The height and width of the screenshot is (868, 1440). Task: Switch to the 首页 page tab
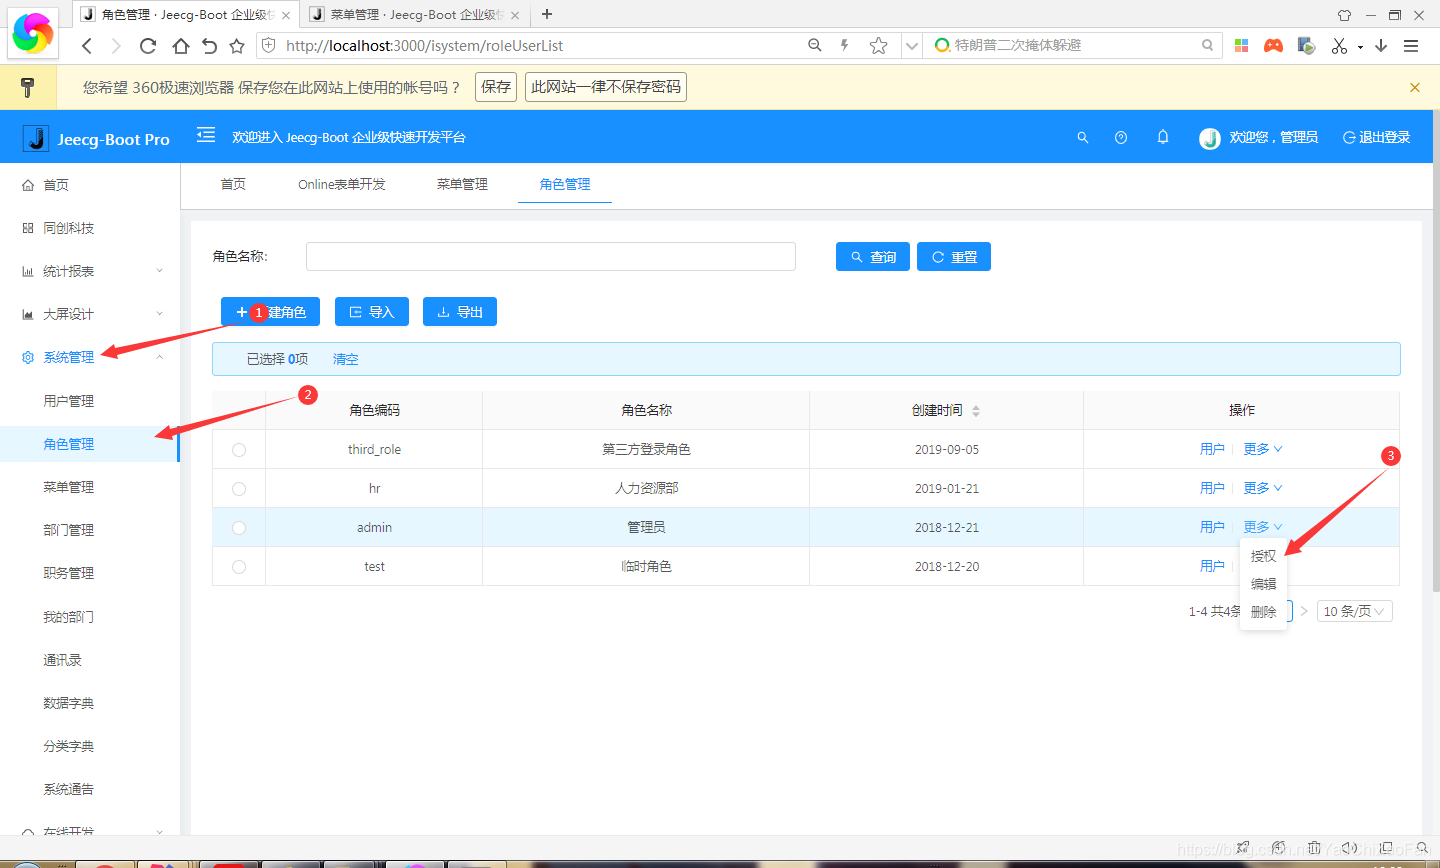pyautogui.click(x=233, y=184)
